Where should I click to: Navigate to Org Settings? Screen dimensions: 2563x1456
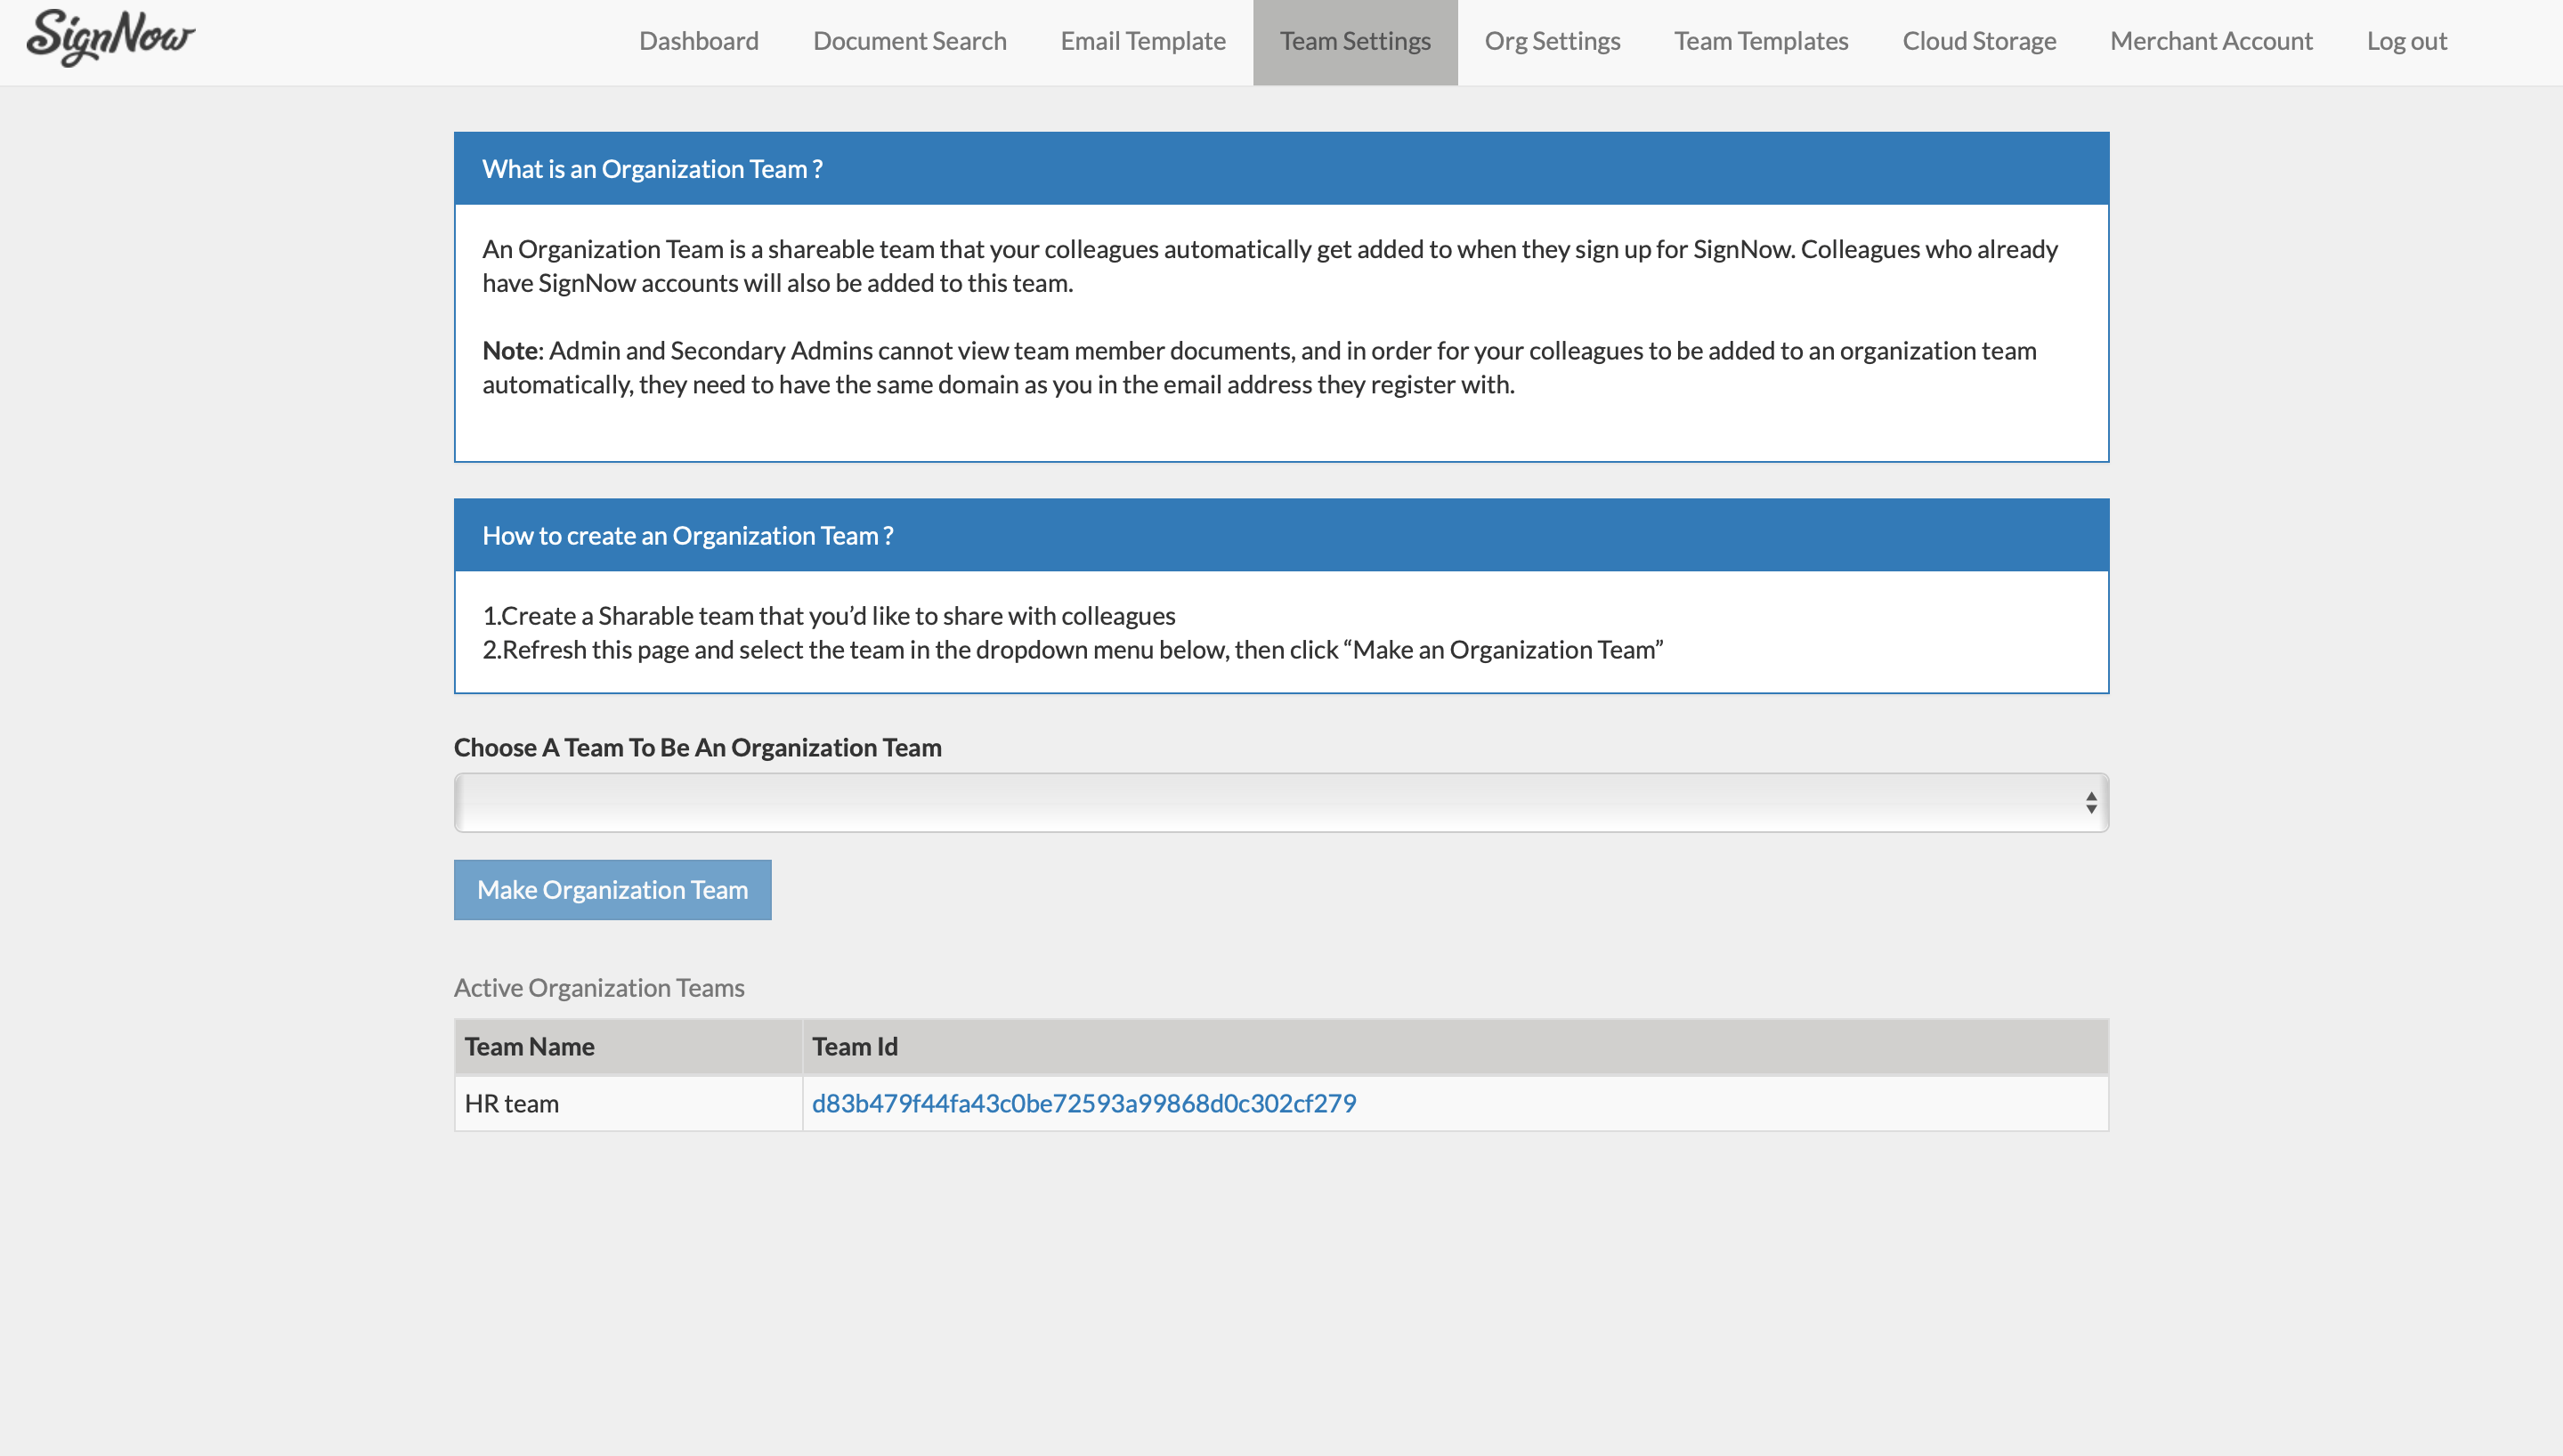pos(1551,41)
